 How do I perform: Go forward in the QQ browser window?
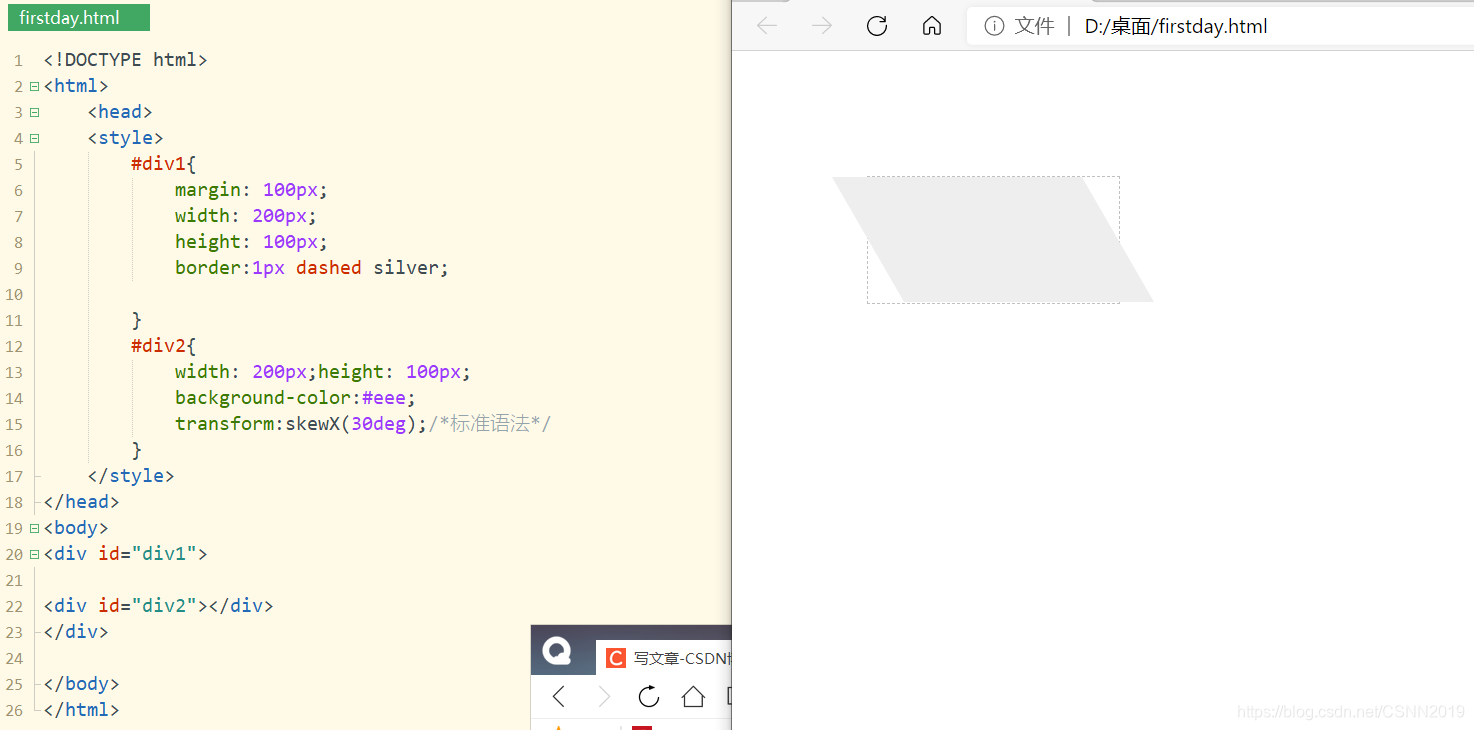point(604,697)
